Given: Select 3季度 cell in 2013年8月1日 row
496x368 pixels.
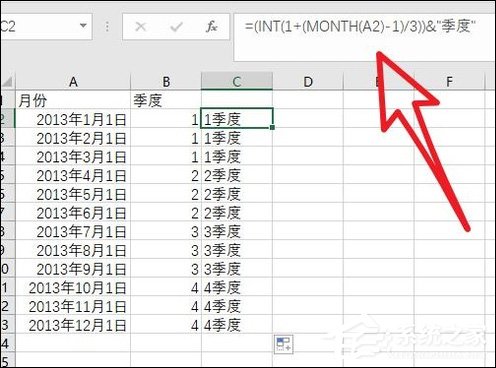Looking at the screenshot, I should [237, 250].
